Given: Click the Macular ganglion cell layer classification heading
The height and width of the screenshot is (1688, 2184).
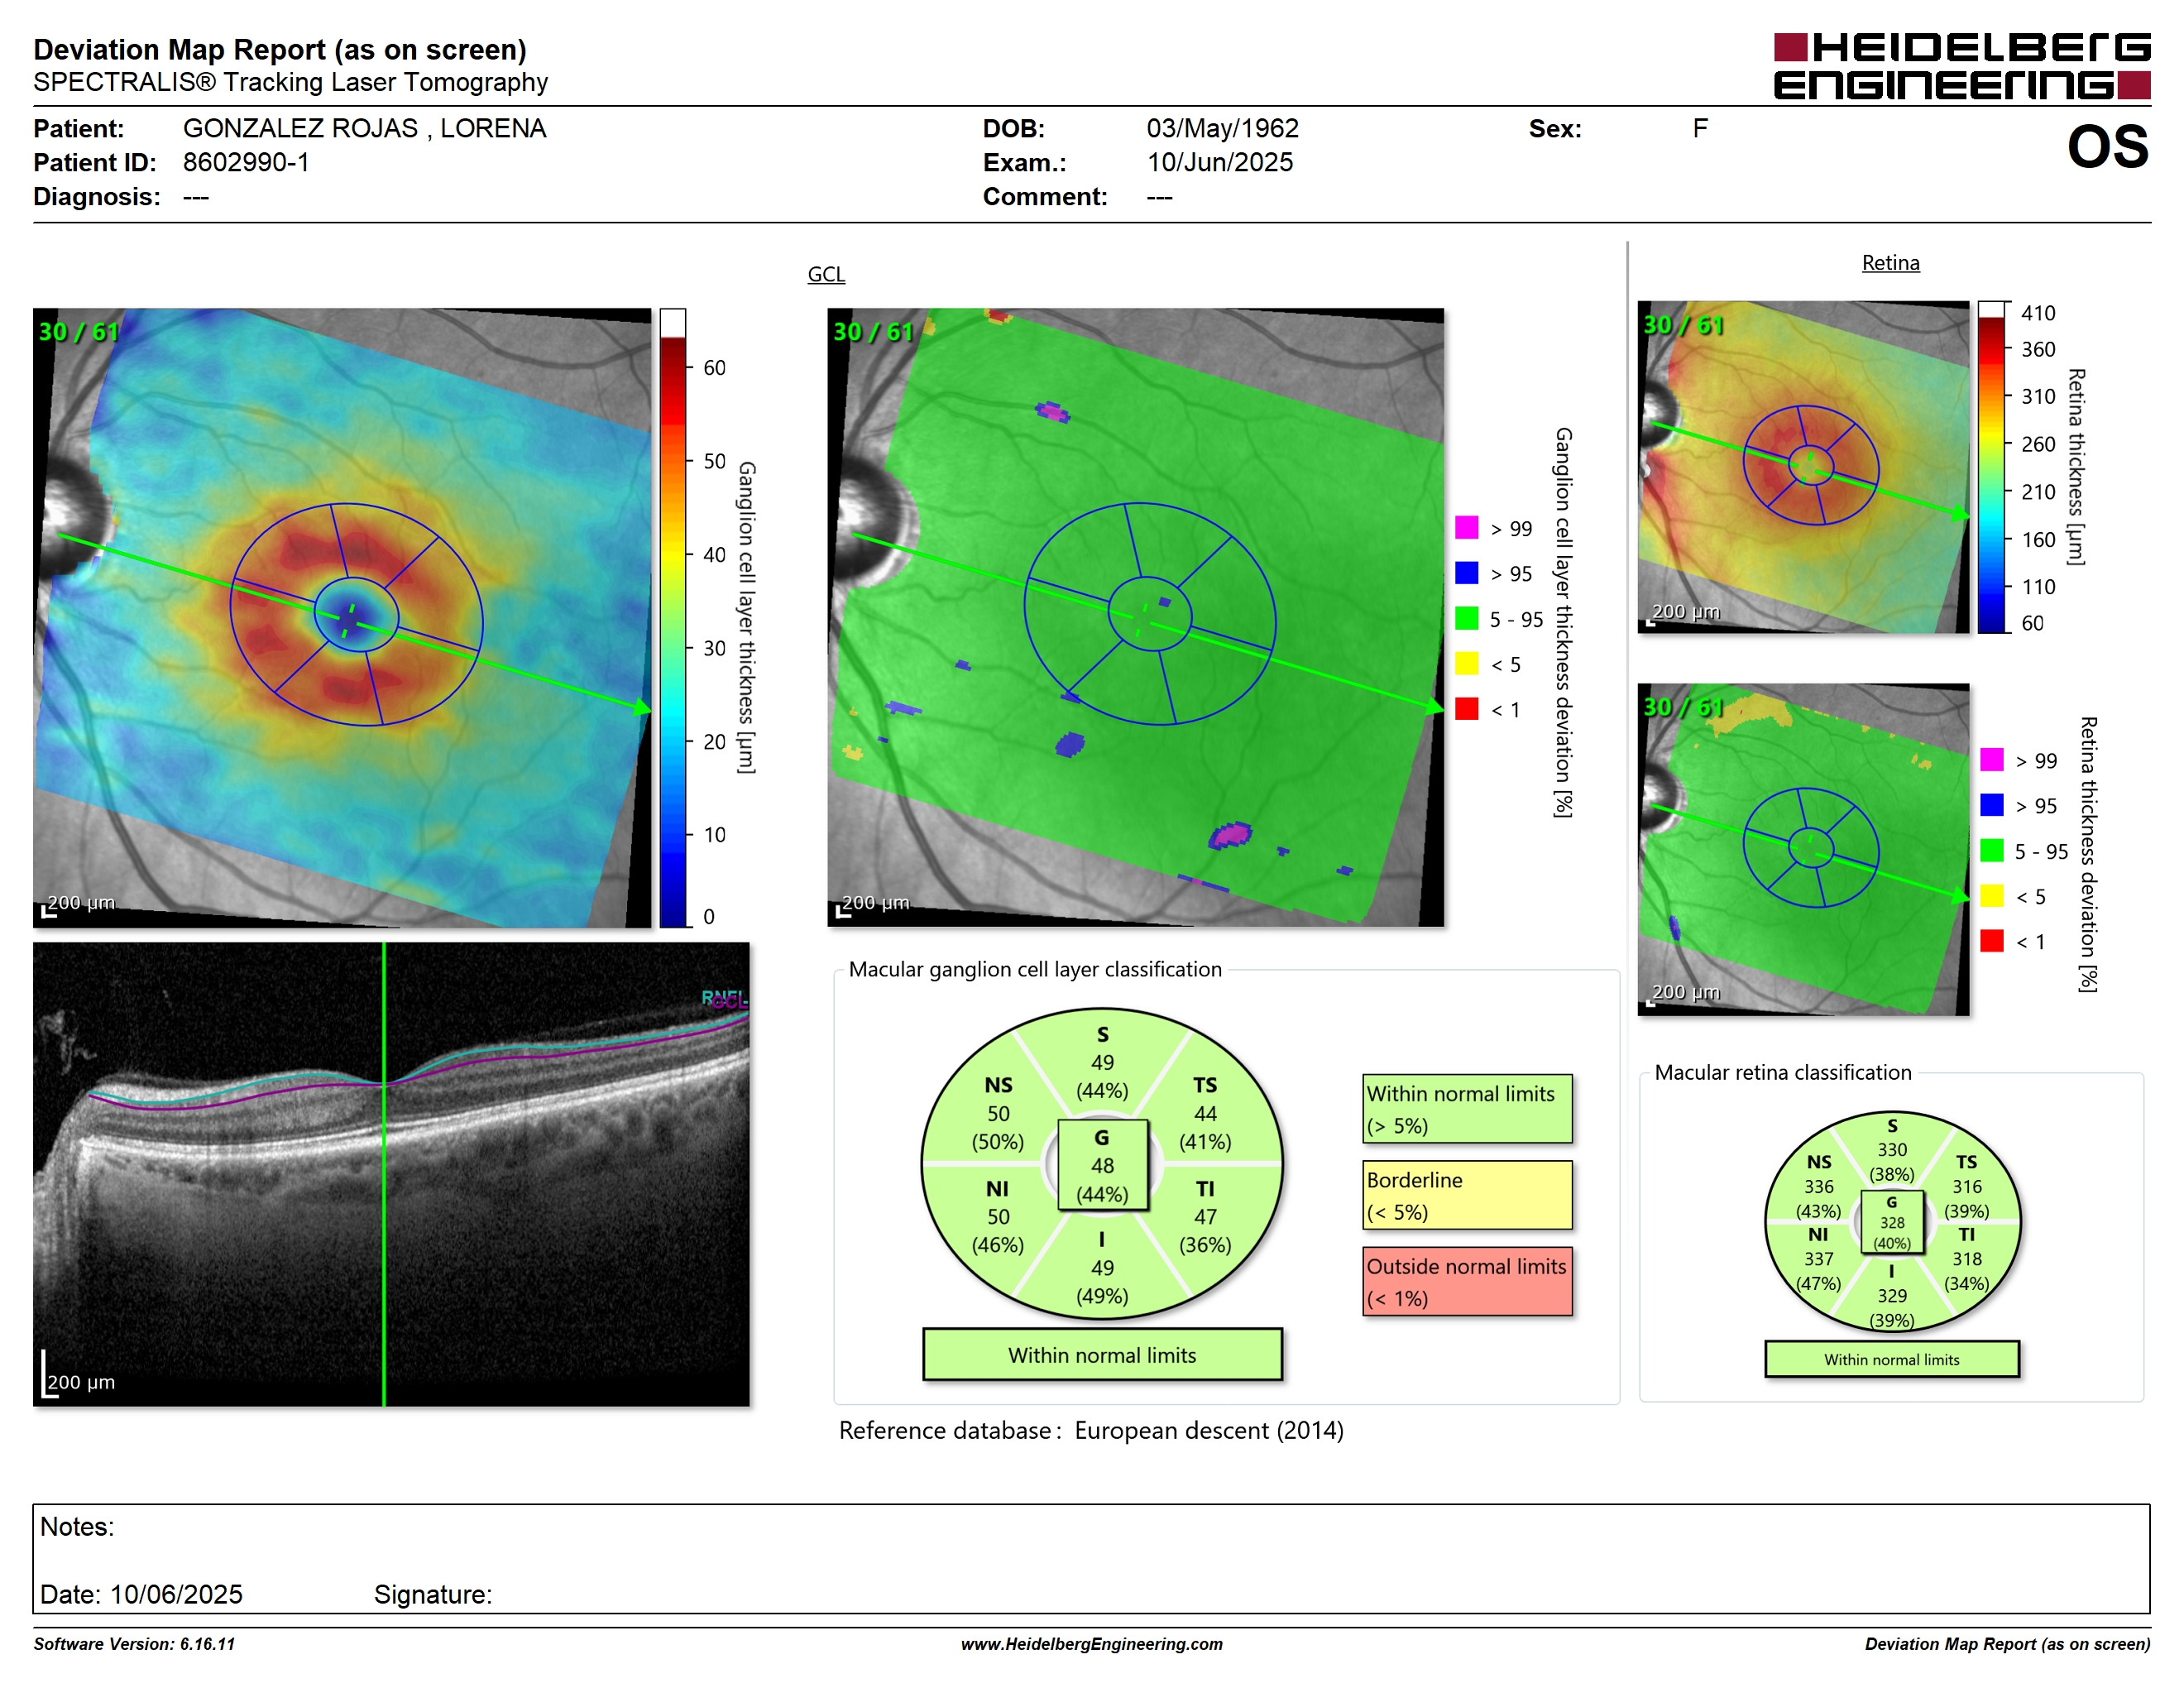Looking at the screenshot, I should [x=1034, y=969].
